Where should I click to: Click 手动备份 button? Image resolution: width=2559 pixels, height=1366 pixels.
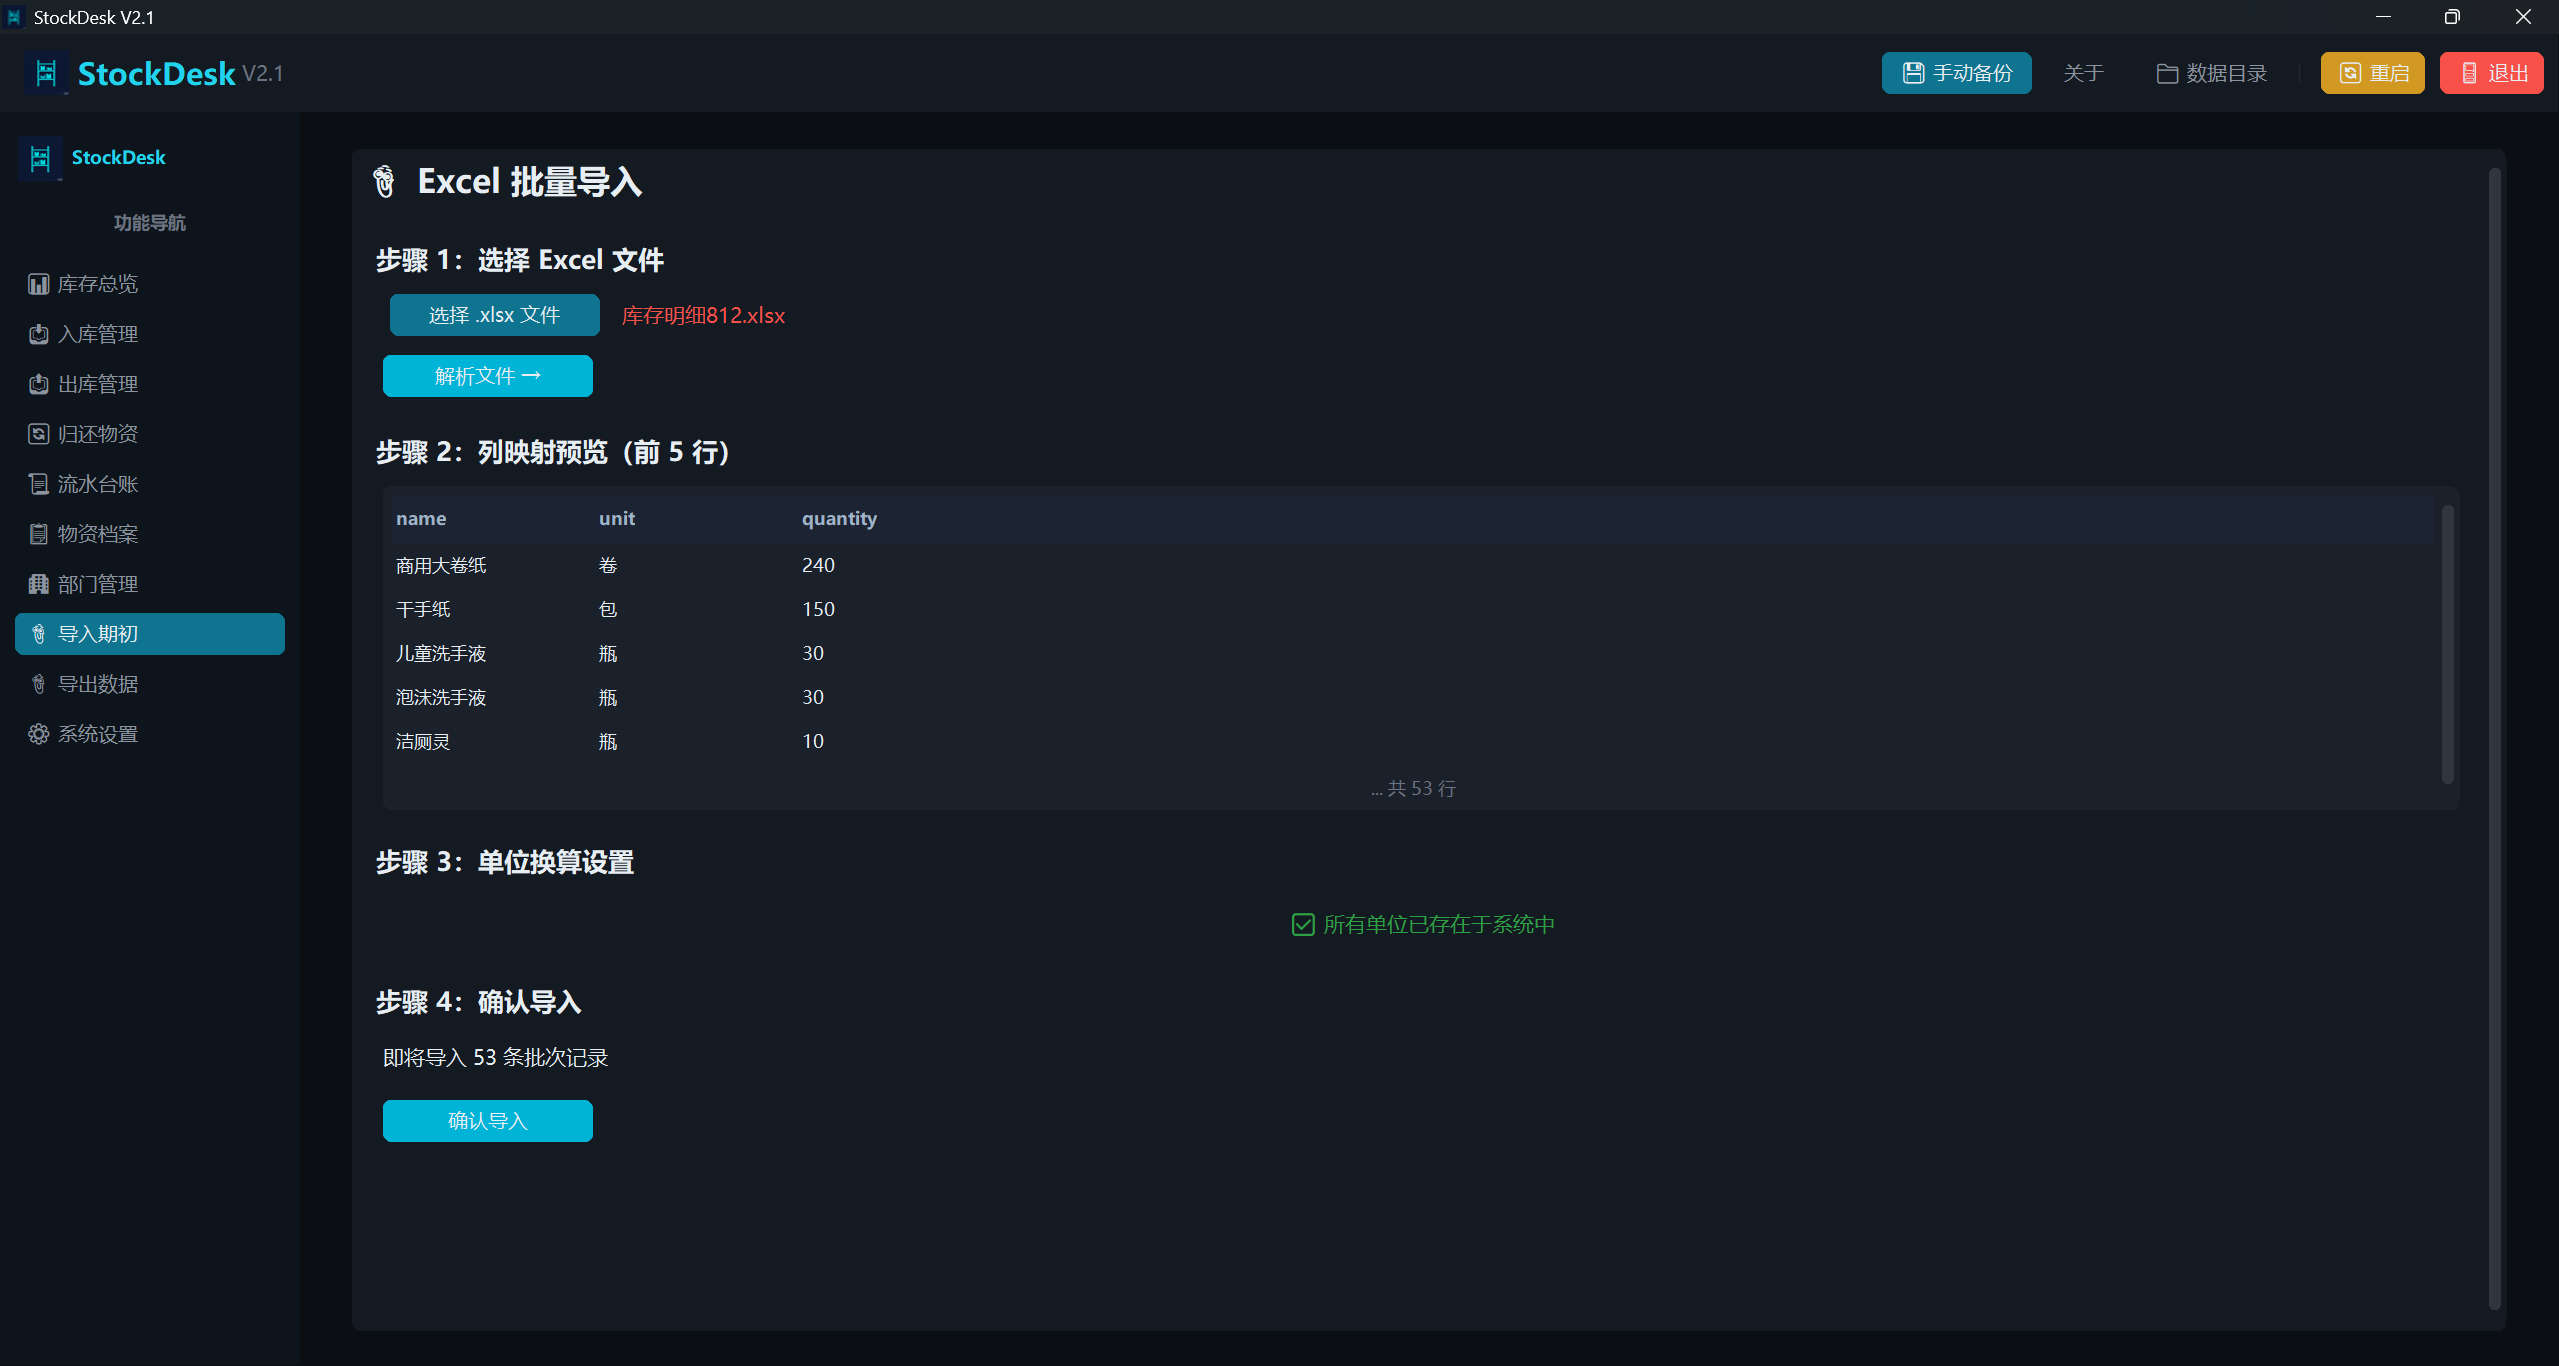point(1957,73)
